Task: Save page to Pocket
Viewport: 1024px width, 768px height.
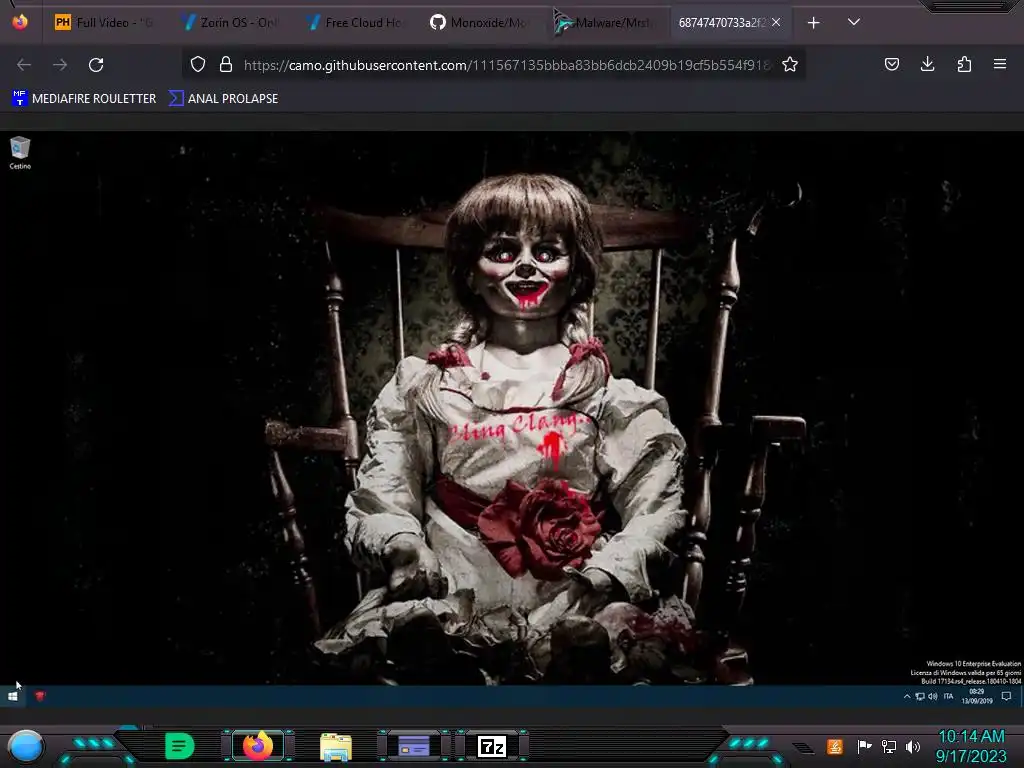Action: (891, 64)
